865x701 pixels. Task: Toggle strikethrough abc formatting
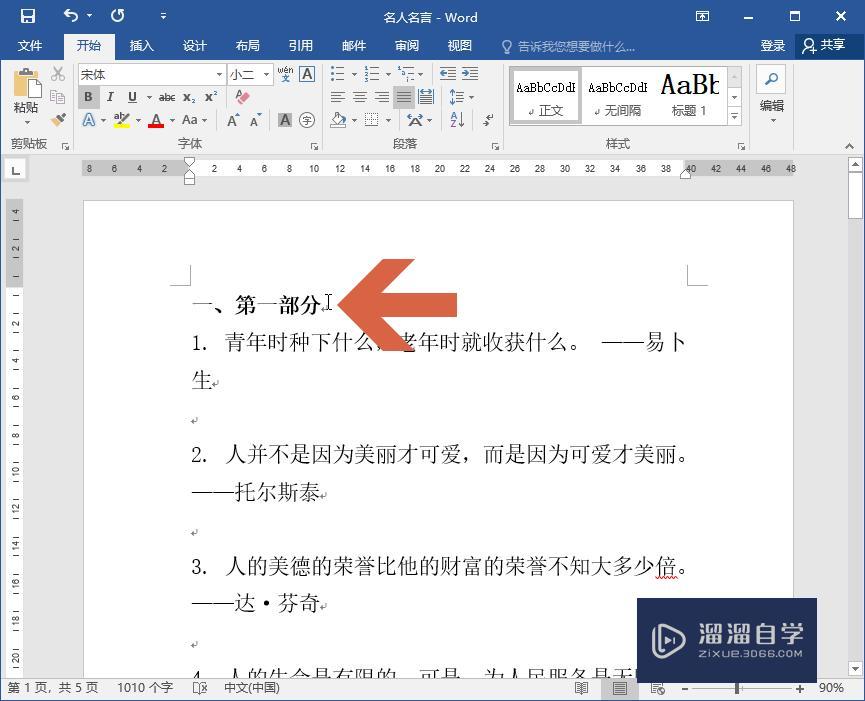click(167, 98)
